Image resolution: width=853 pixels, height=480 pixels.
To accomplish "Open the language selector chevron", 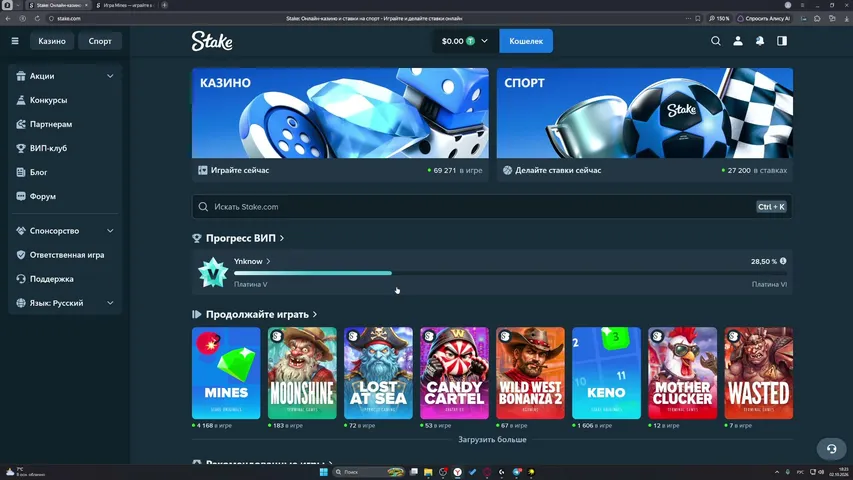I will (x=110, y=303).
